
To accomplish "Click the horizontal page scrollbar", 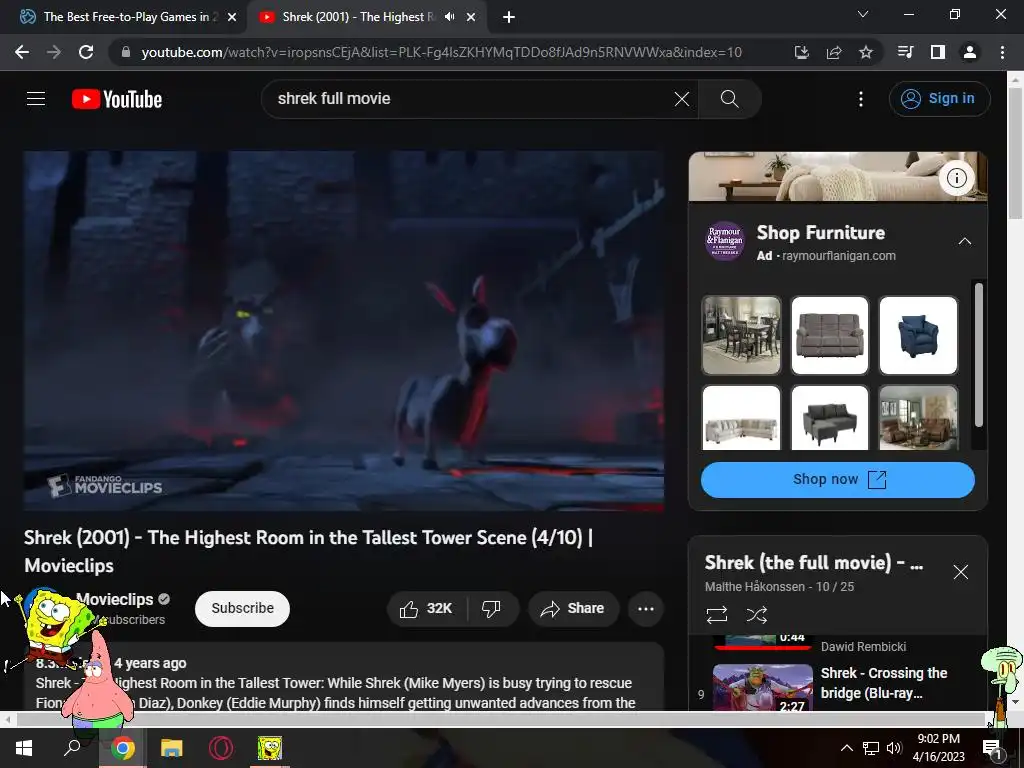I will coord(500,720).
